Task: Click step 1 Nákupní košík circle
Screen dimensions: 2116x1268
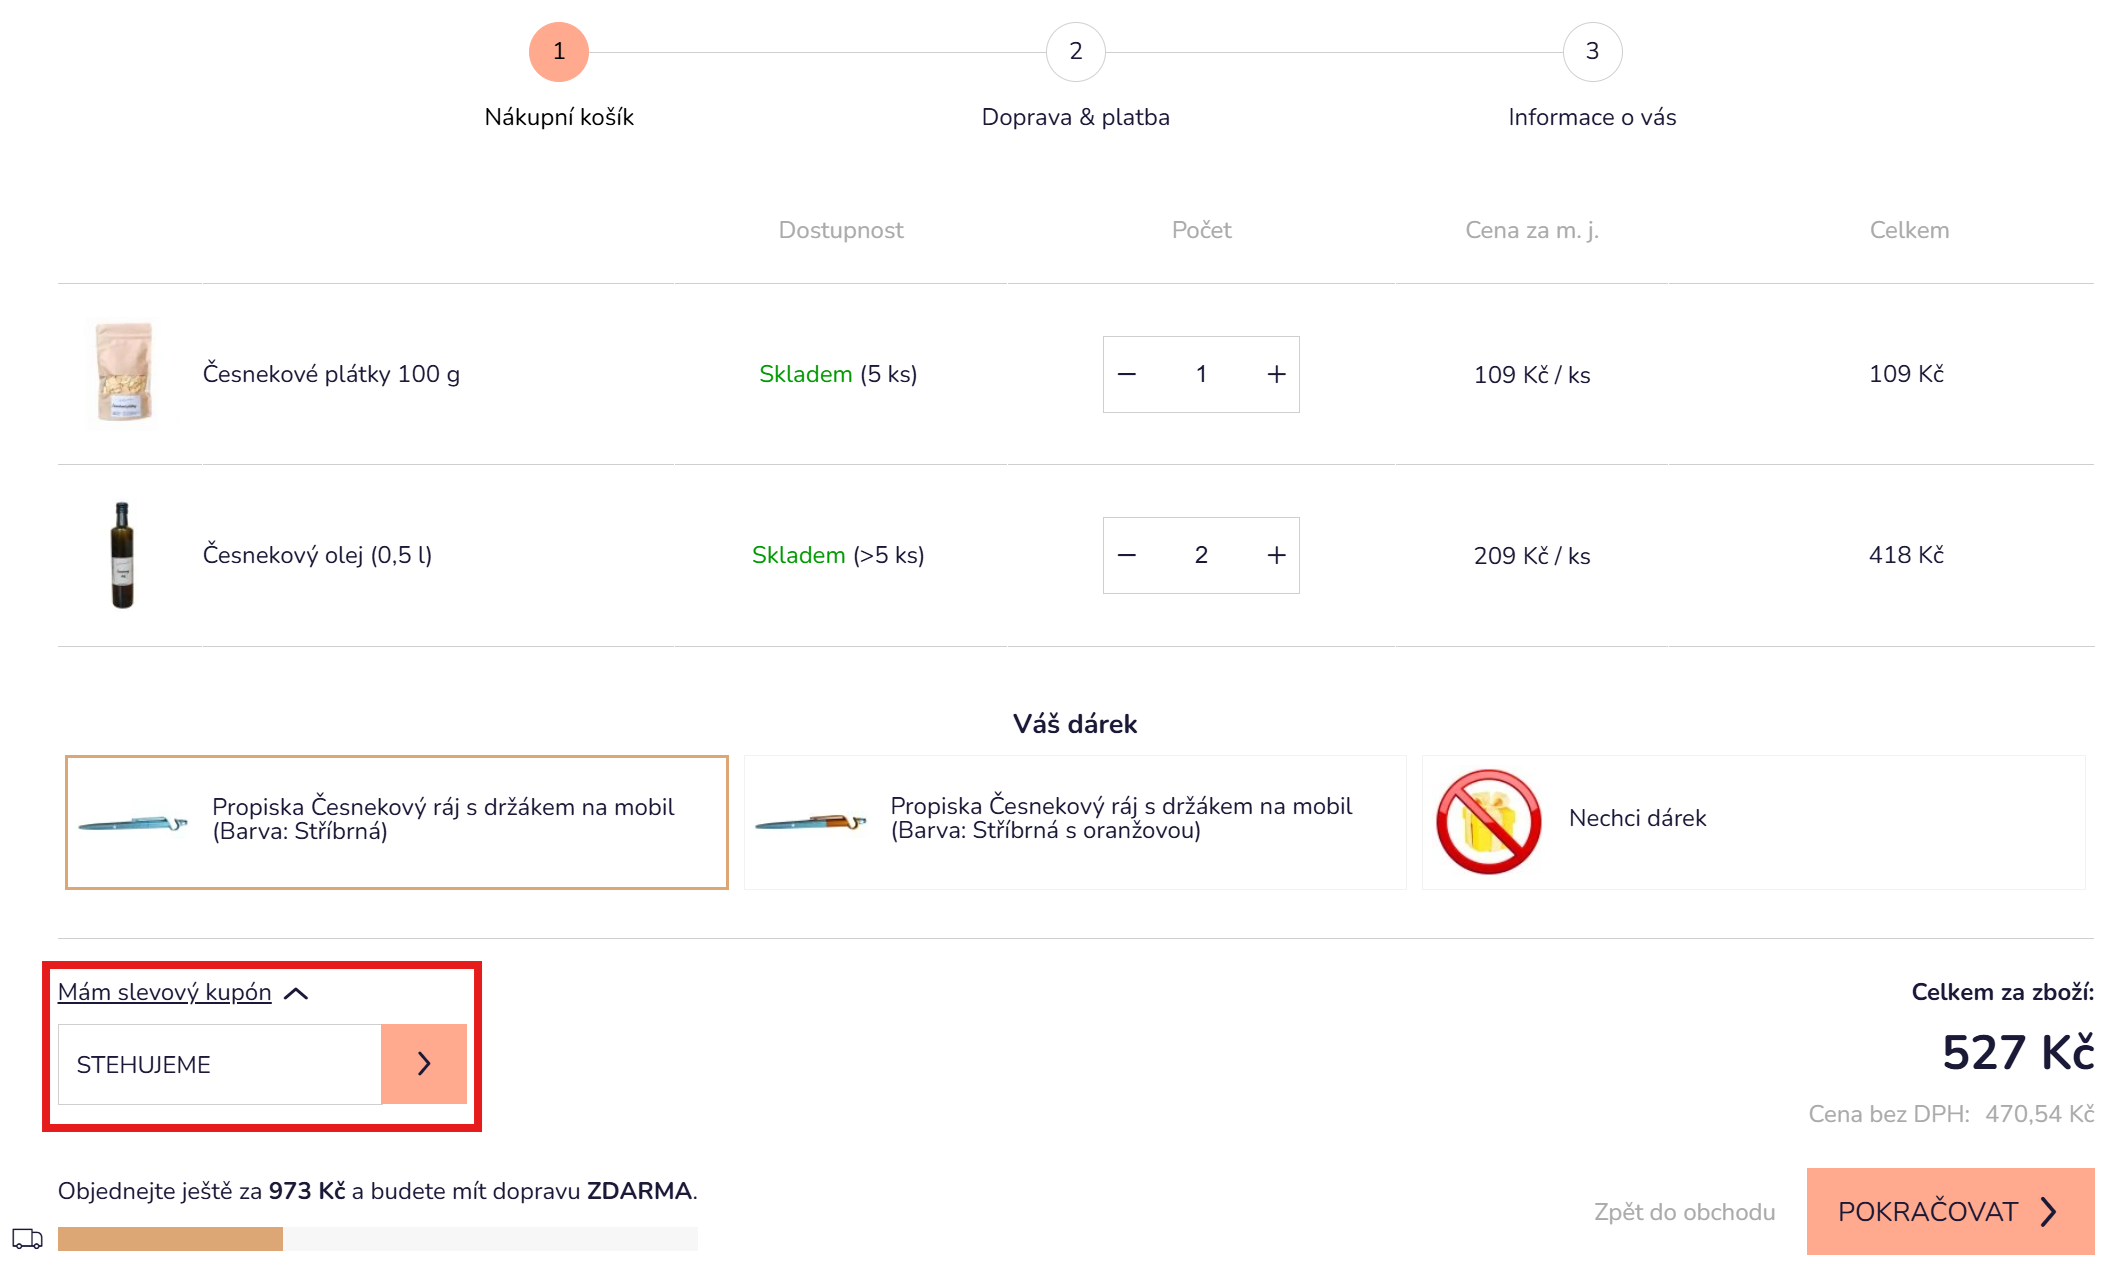Action: coord(559,52)
